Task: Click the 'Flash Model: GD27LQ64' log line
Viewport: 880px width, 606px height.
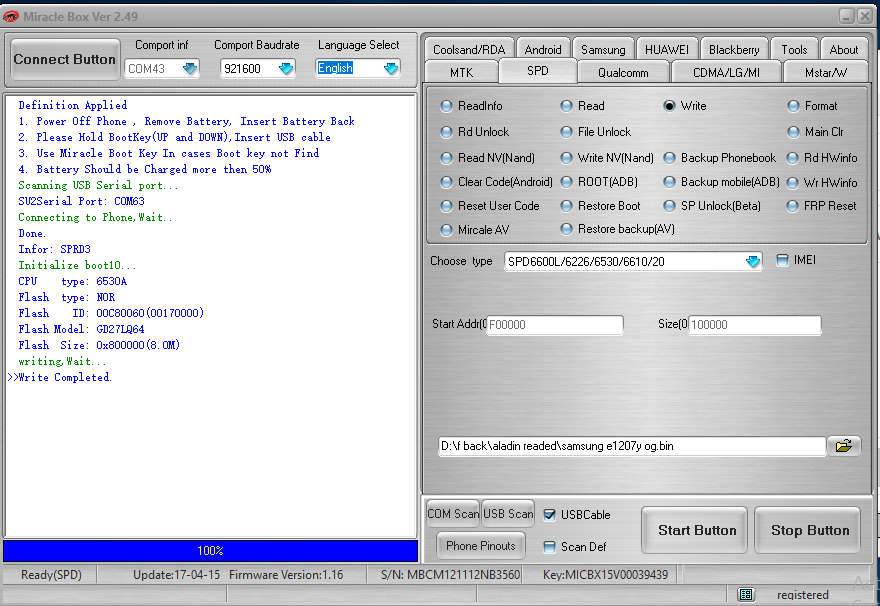Action: [x=81, y=329]
